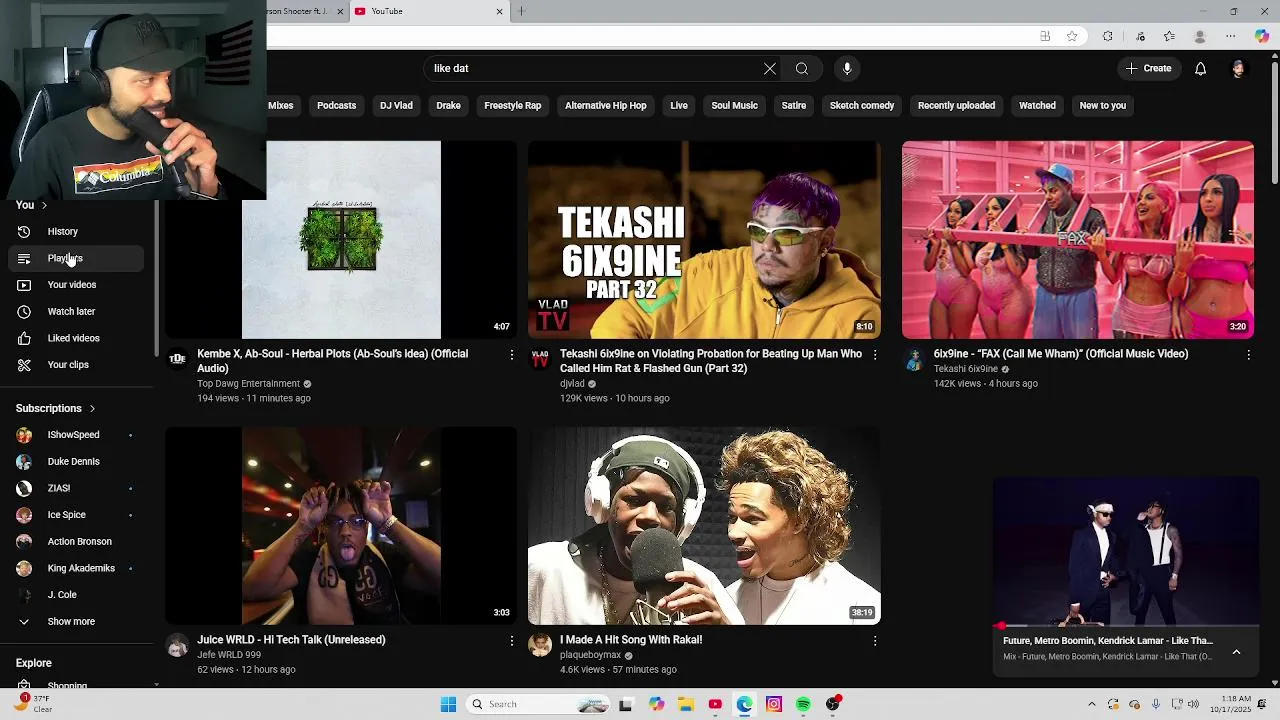This screenshot has width=1280, height=720.
Task: Select the Podcasts filter chip
Action: pyautogui.click(x=336, y=106)
